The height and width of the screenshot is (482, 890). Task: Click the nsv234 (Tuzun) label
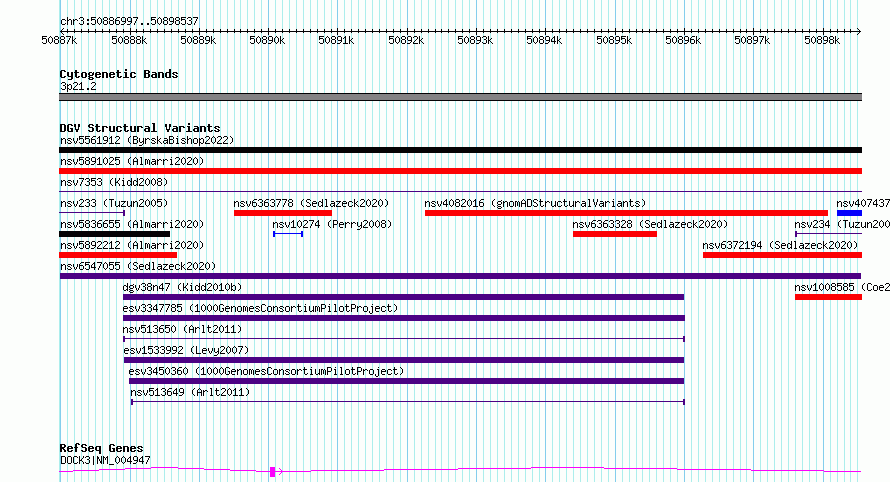click(842, 224)
